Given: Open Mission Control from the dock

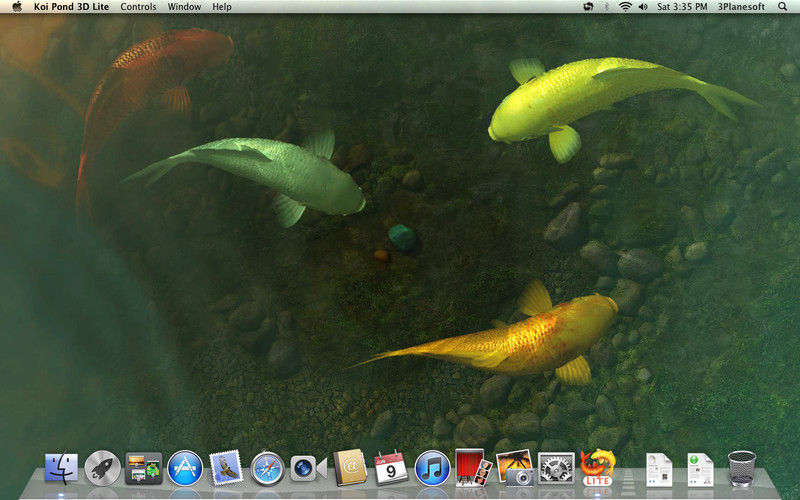Looking at the screenshot, I should pyautogui.click(x=143, y=468).
